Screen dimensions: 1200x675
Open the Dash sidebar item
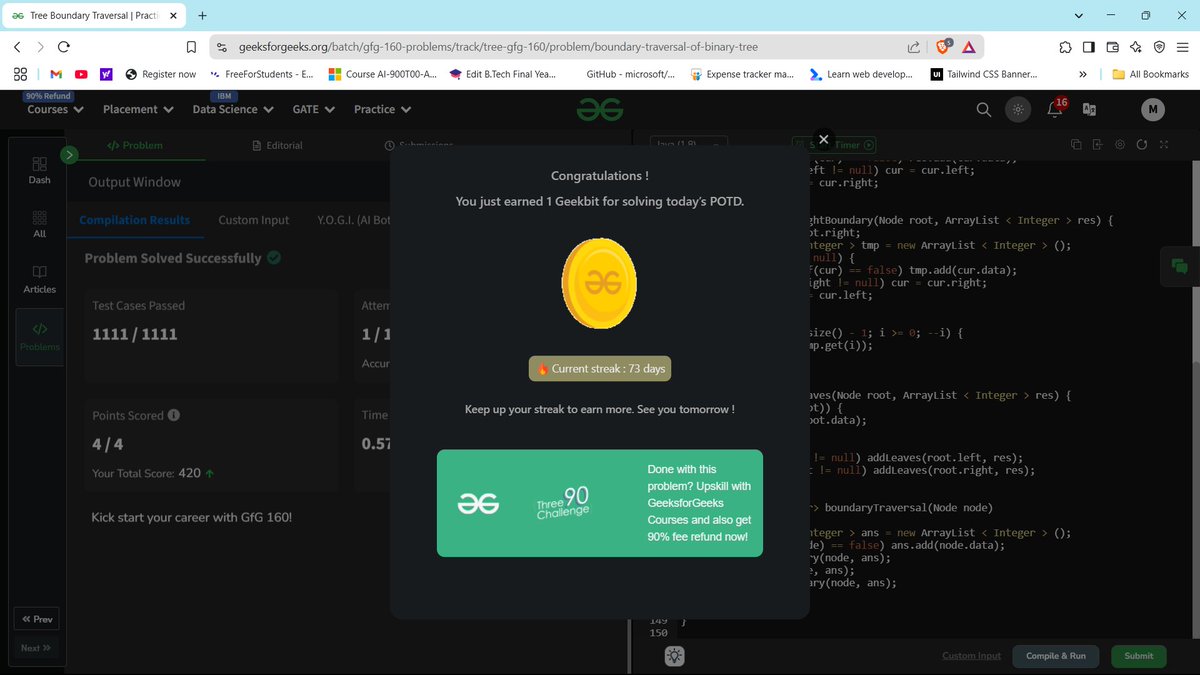point(39,170)
